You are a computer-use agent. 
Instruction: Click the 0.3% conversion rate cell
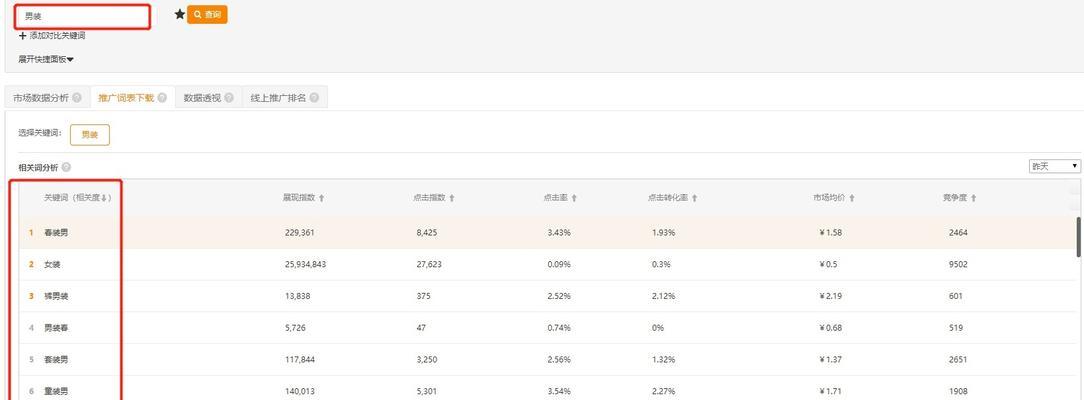(660, 265)
